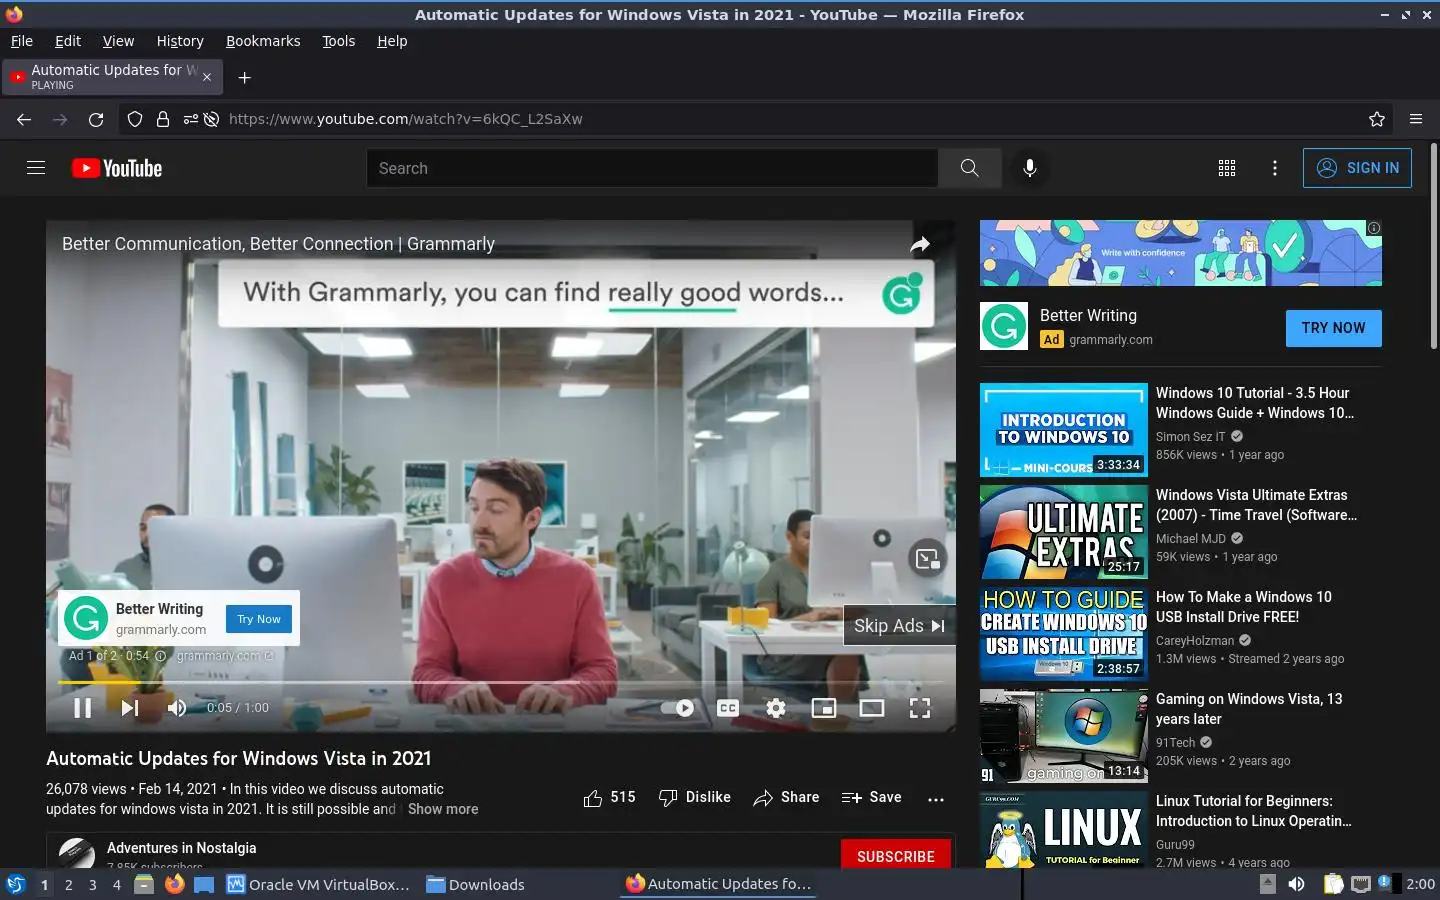Image resolution: width=1440 pixels, height=900 pixels.
Task: Open tracking protection shield icon
Action: pos(135,119)
